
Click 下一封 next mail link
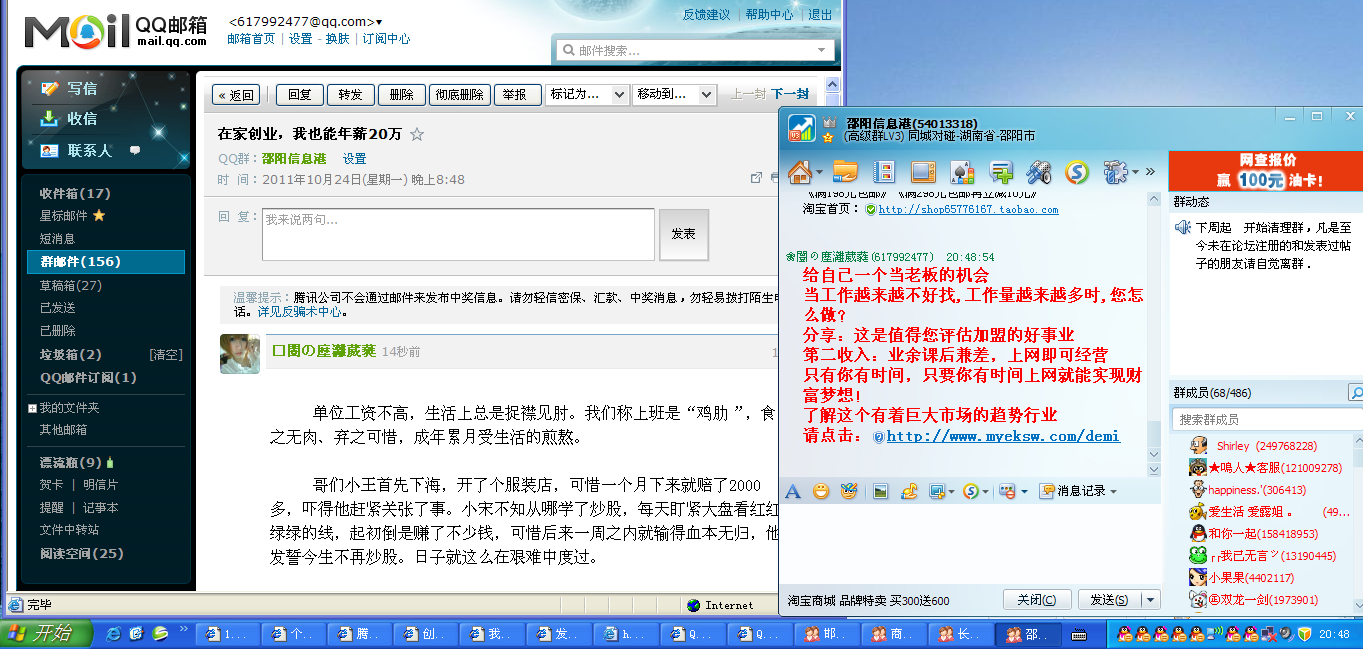790,94
